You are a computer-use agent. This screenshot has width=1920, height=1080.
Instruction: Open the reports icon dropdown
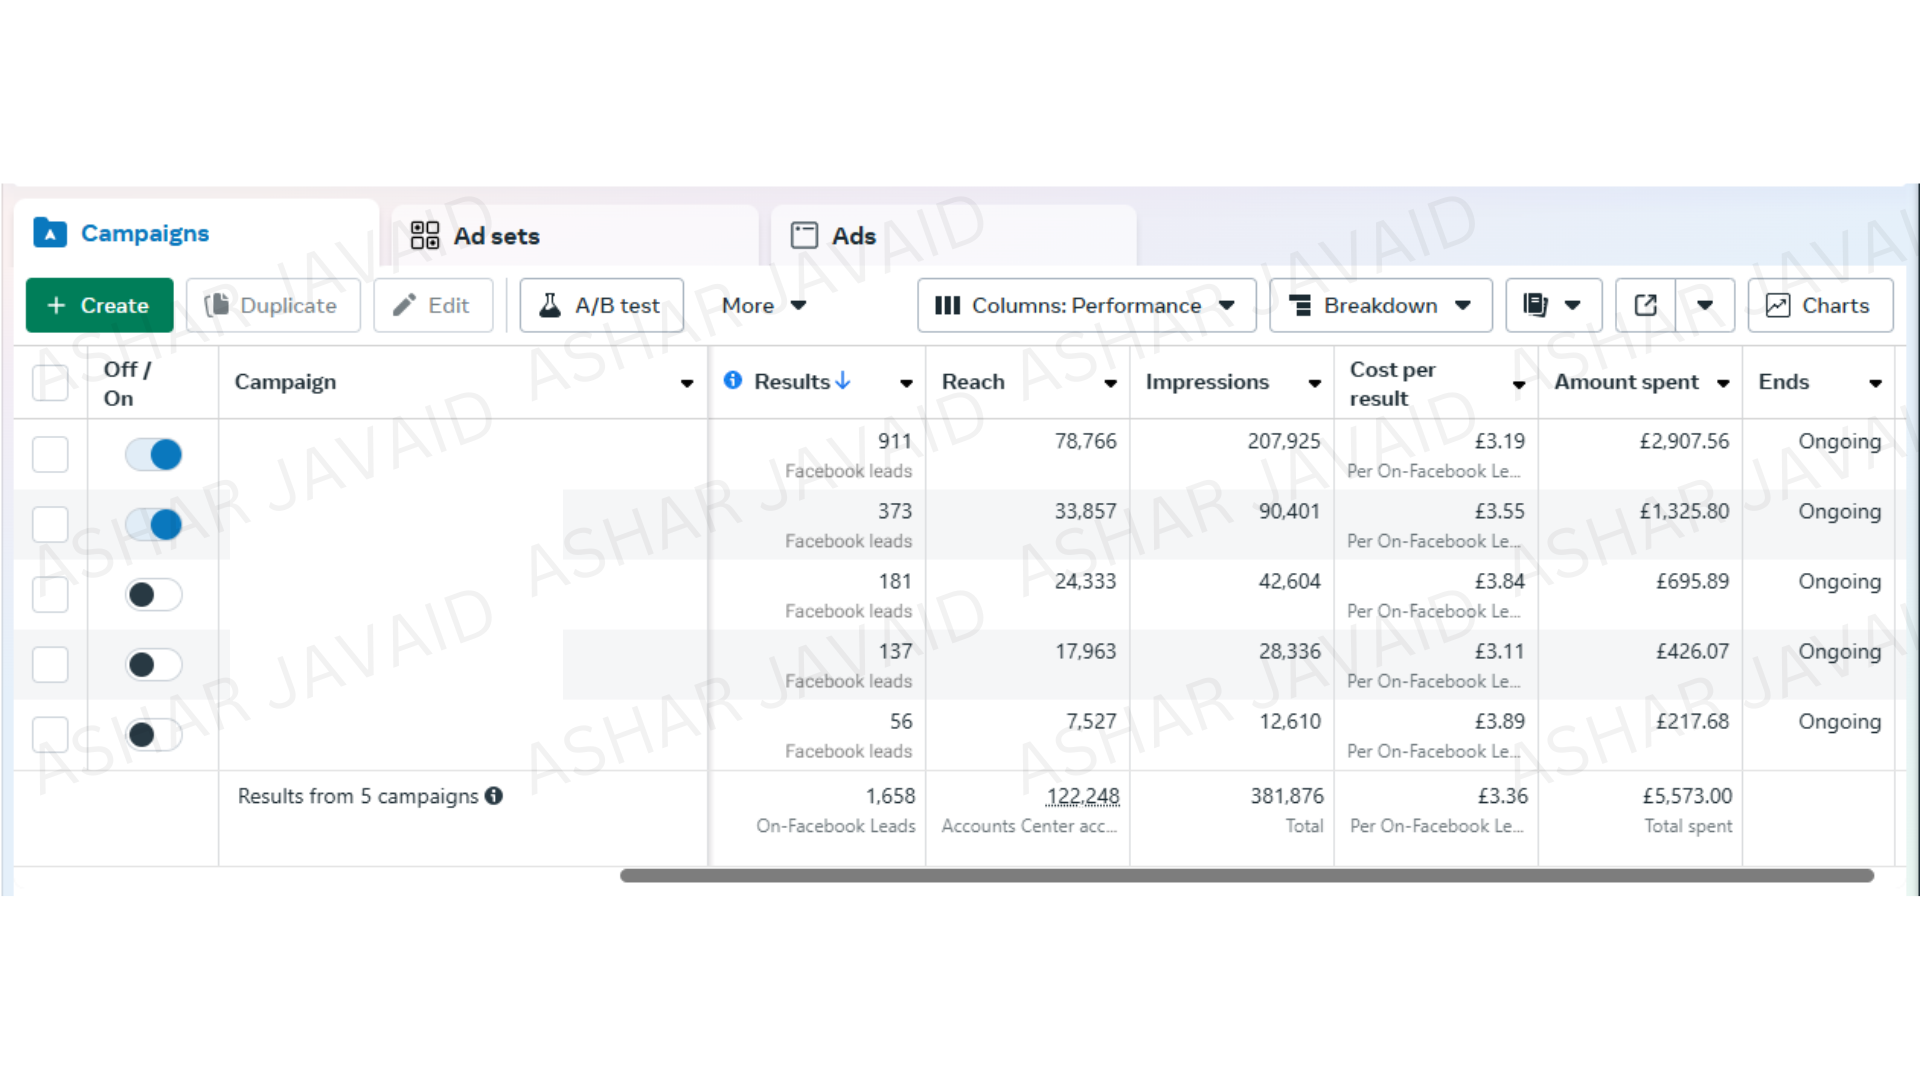(x=1553, y=305)
